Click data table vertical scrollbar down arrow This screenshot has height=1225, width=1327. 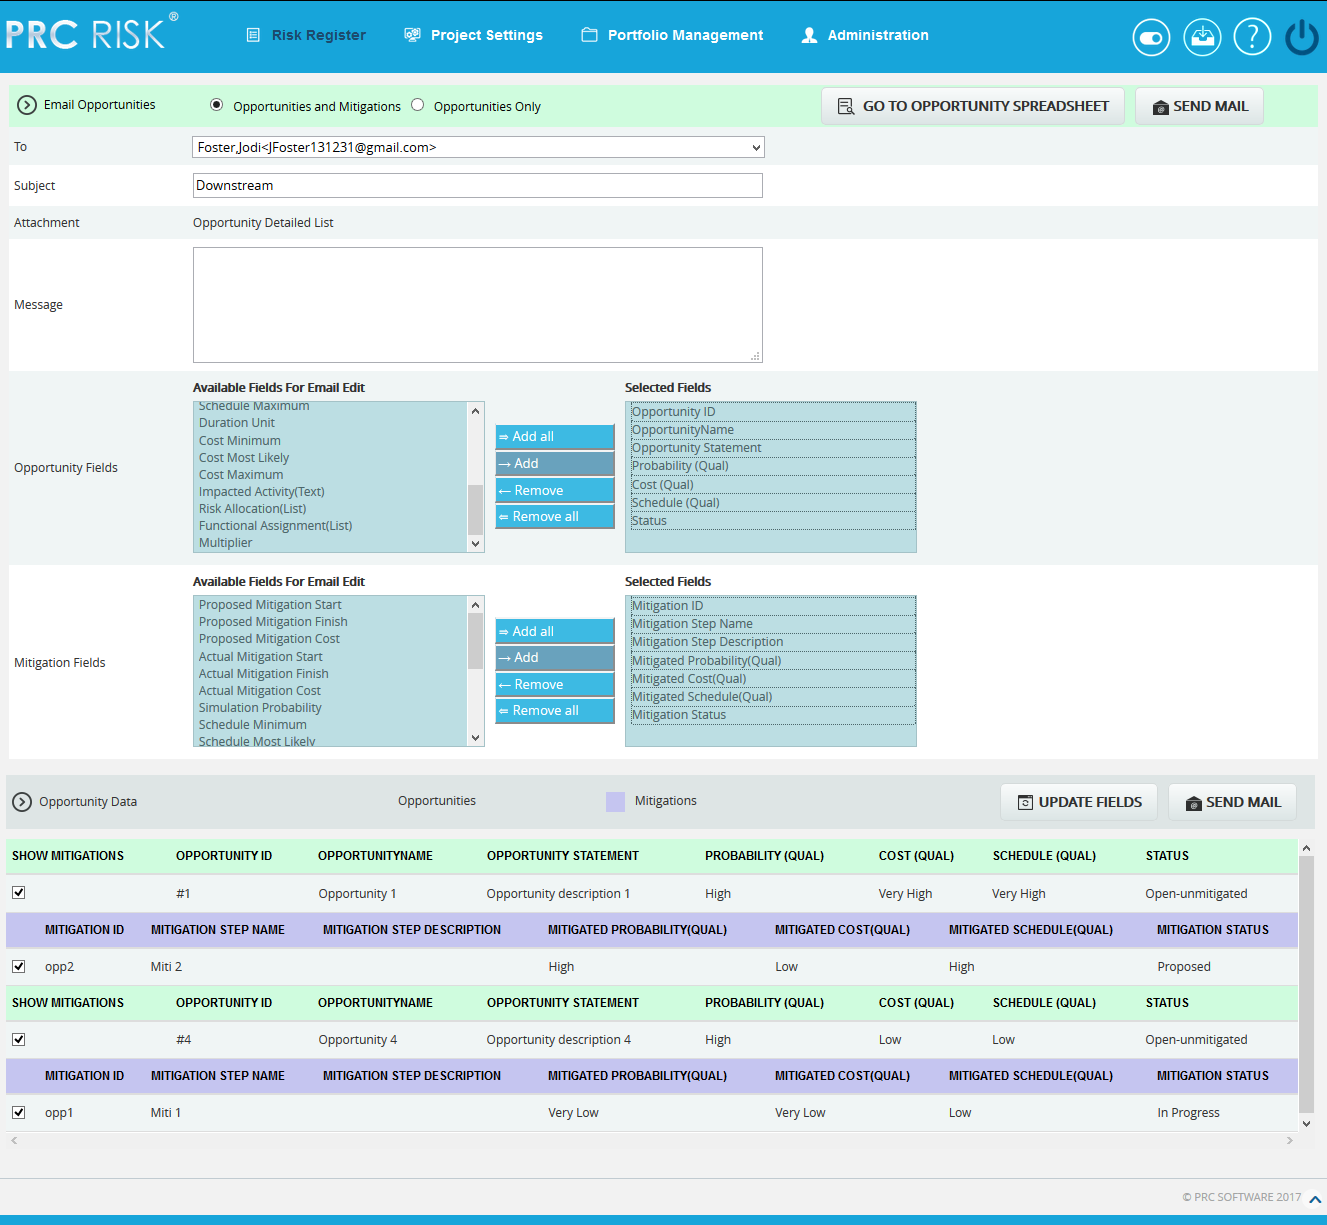click(x=1306, y=1124)
